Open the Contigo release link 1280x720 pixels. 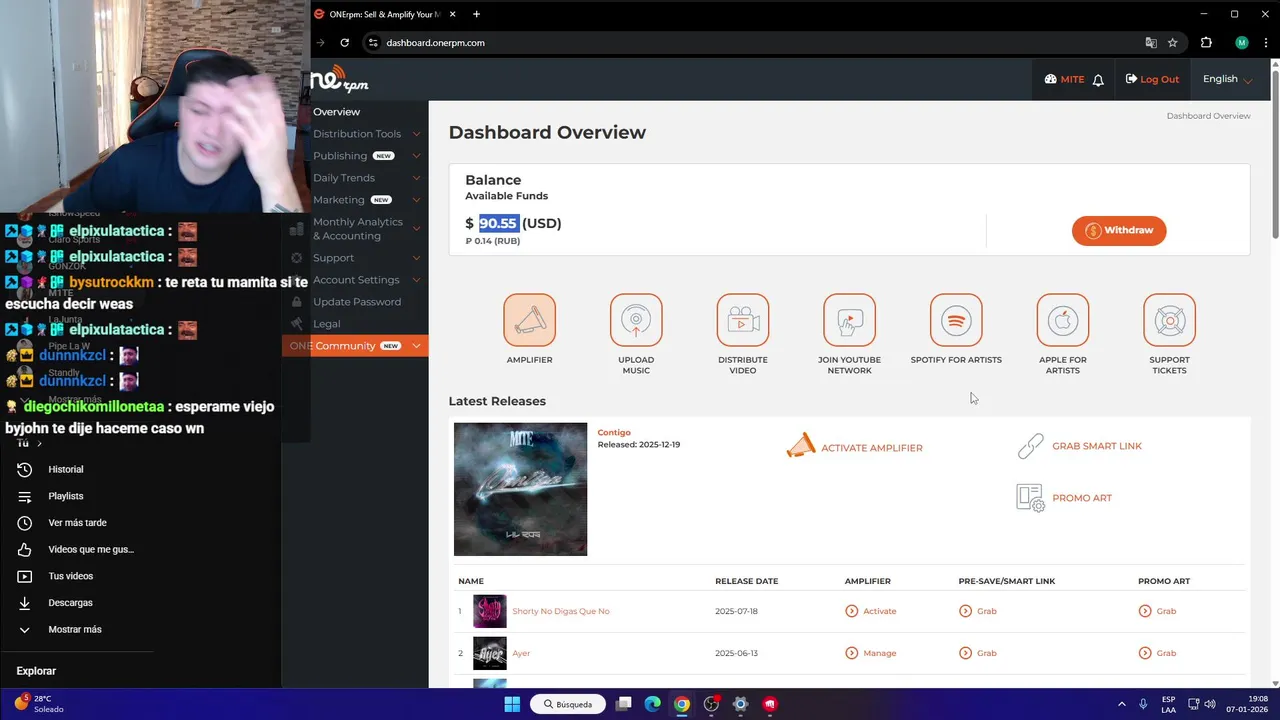614,432
